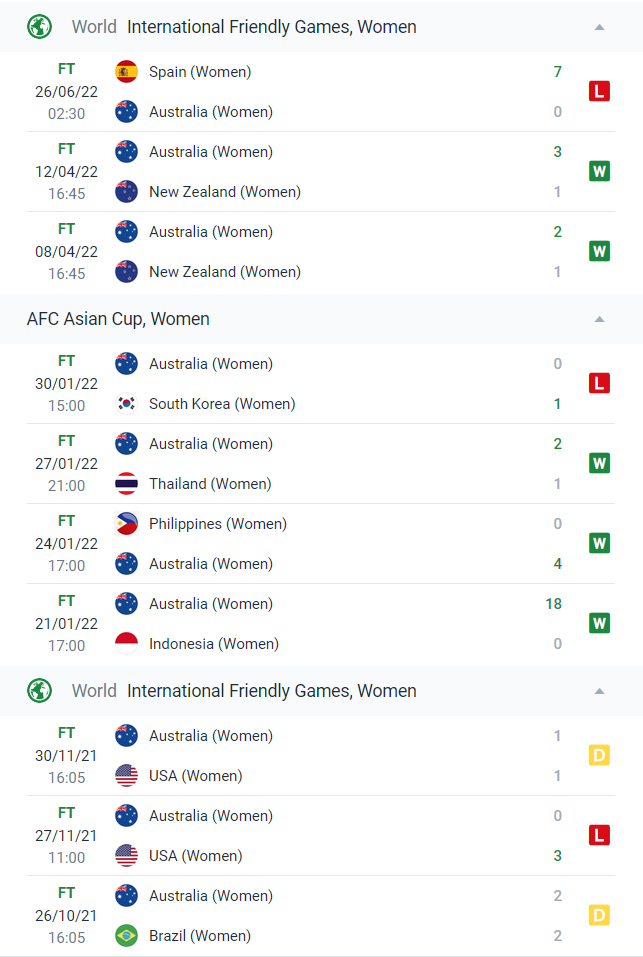Click the Philippines flag icon
Screen dimensions: 643x957
point(126,523)
